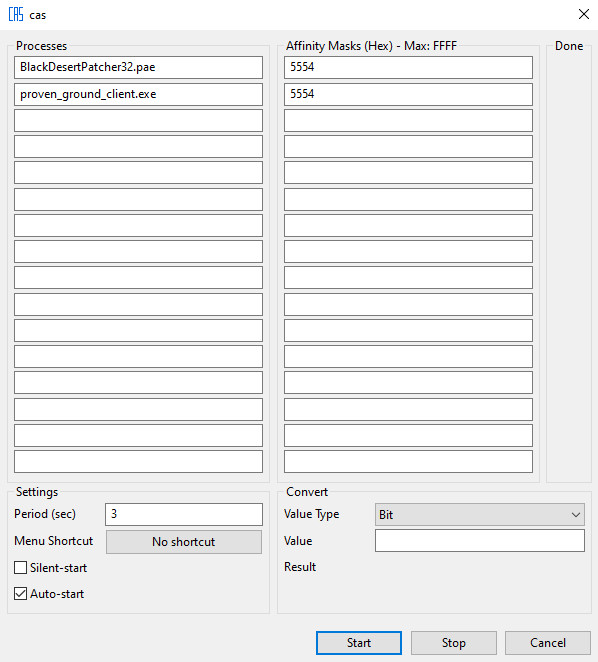The height and width of the screenshot is (662, 598).
Task: Click the Settings group label
Action: pyautogui.click(x=37, y=492)
